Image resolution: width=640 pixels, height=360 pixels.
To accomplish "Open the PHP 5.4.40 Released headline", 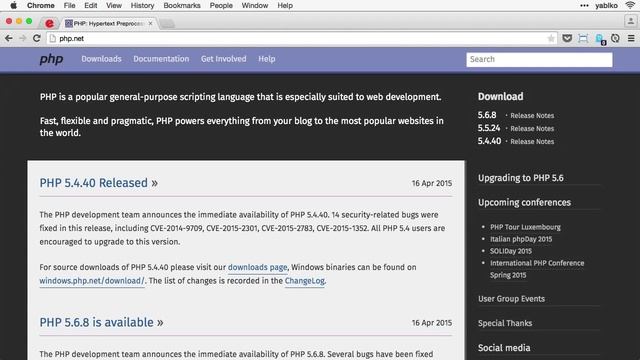I will [x=98, y=183].
